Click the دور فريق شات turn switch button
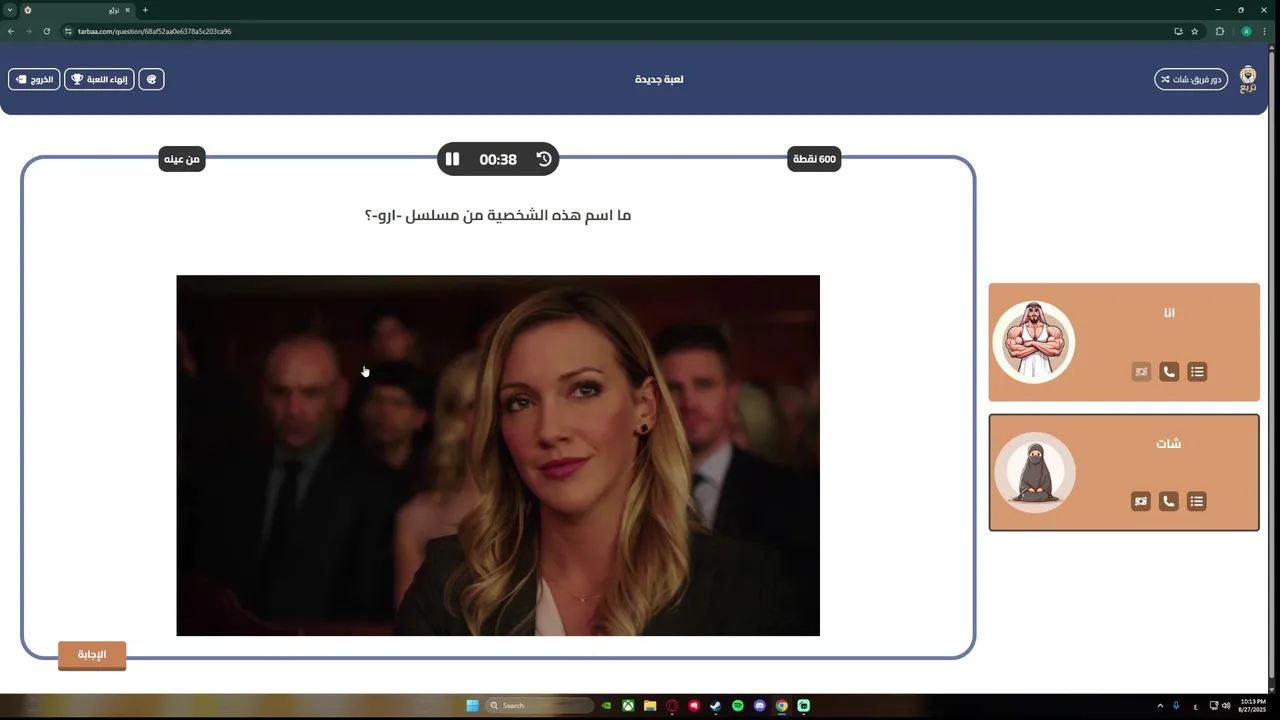 click(x=1191, y=79)
